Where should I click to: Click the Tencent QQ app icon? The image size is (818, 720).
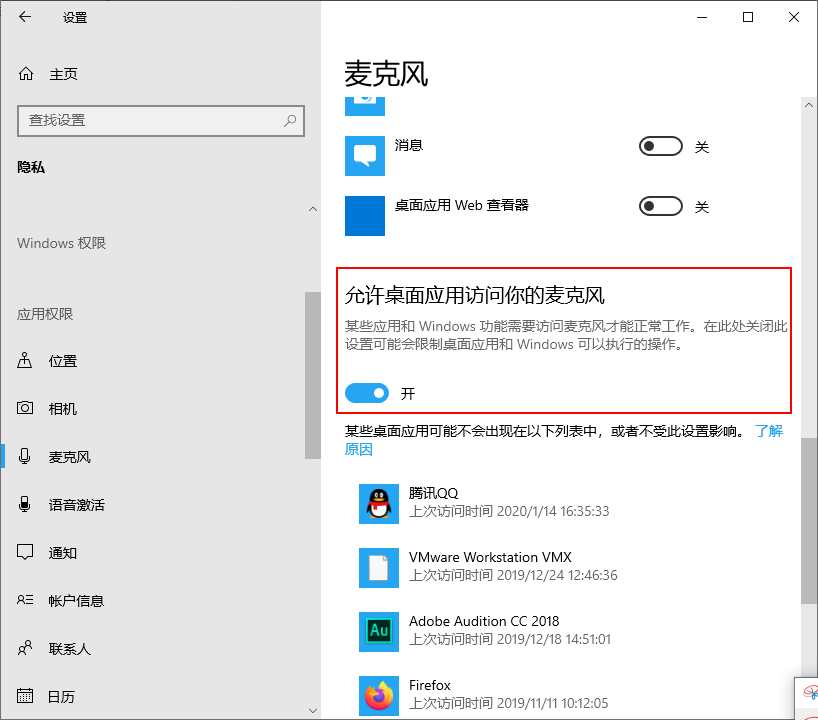pyautogui.click(x=379, y=504)
